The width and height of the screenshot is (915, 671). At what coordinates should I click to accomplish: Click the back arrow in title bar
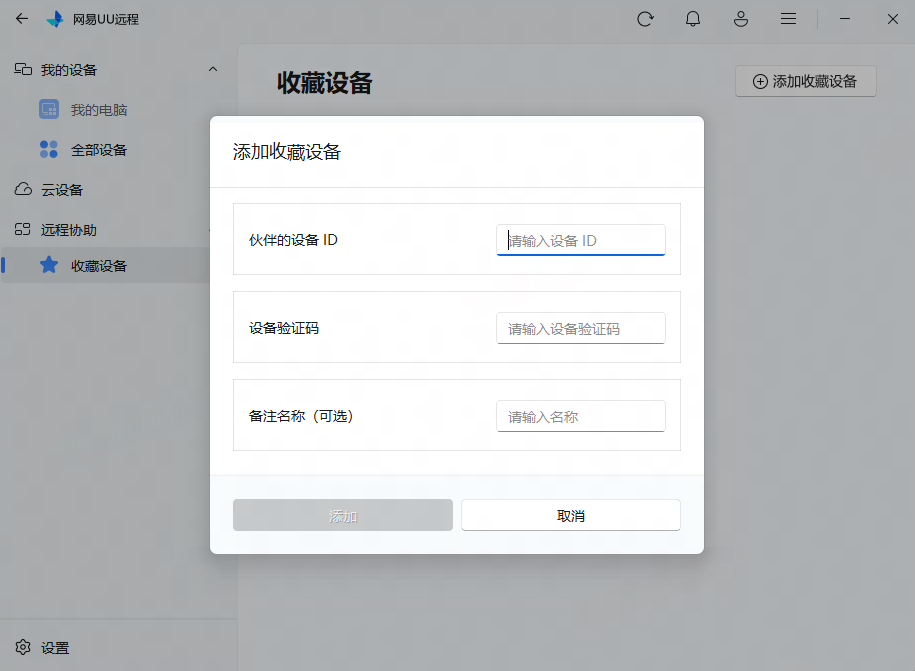click(22, 19)
